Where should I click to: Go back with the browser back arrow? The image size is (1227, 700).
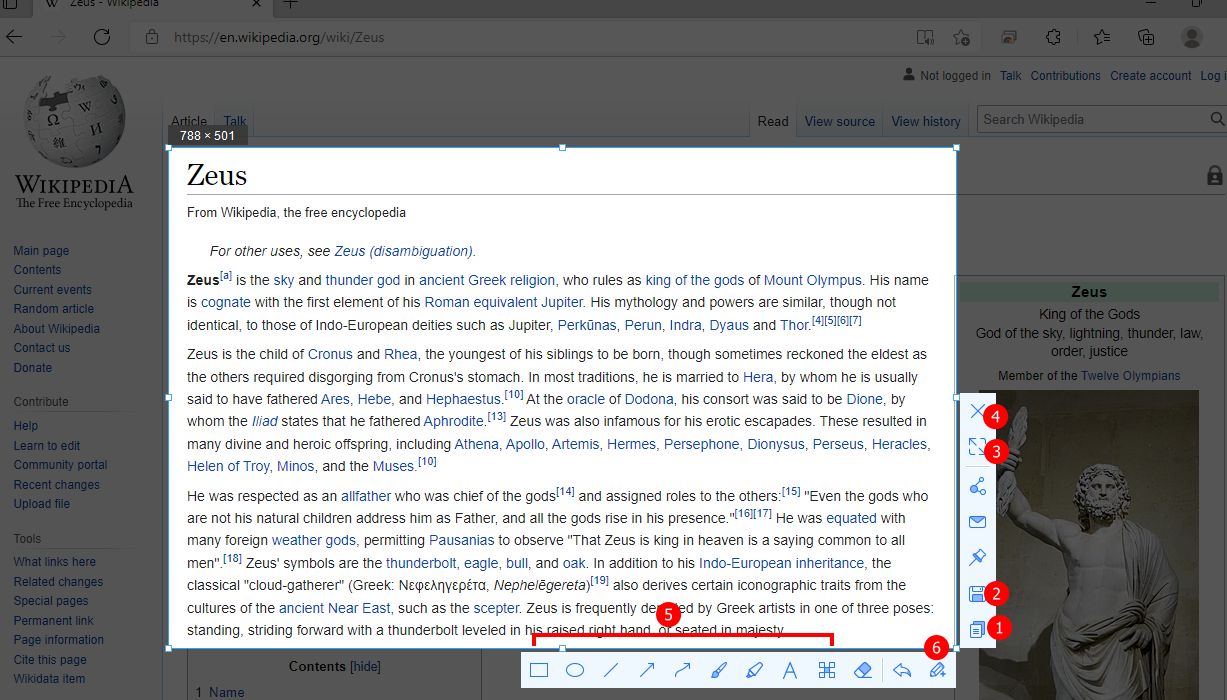[14, 37]
